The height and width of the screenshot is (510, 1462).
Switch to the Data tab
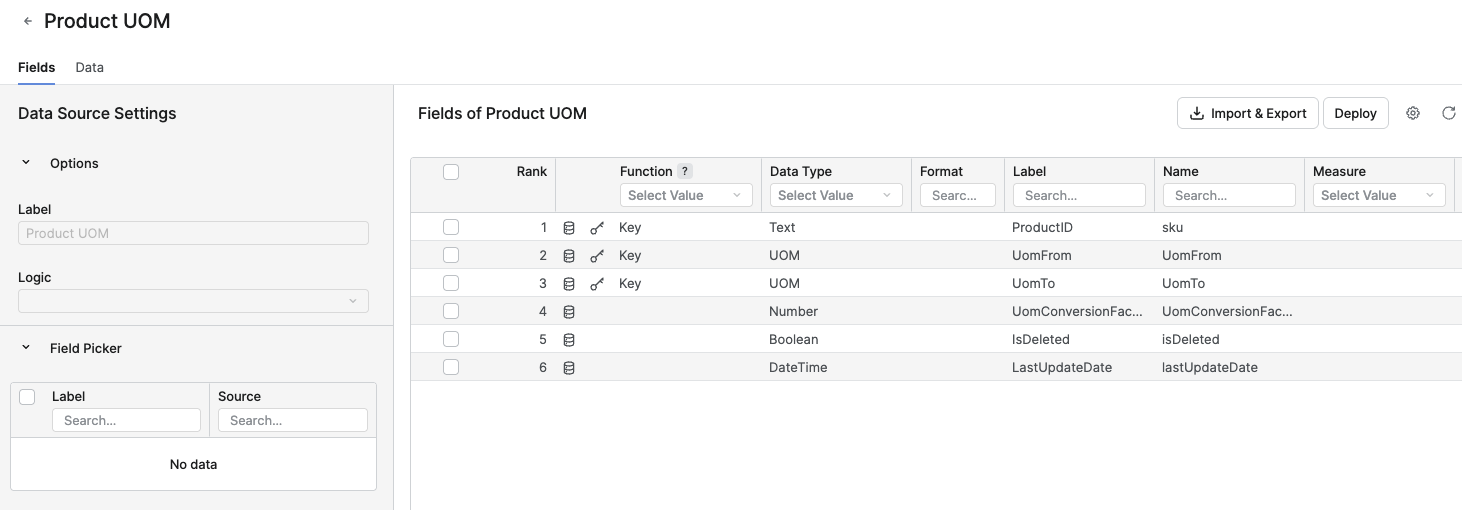(x=89, y=67)
